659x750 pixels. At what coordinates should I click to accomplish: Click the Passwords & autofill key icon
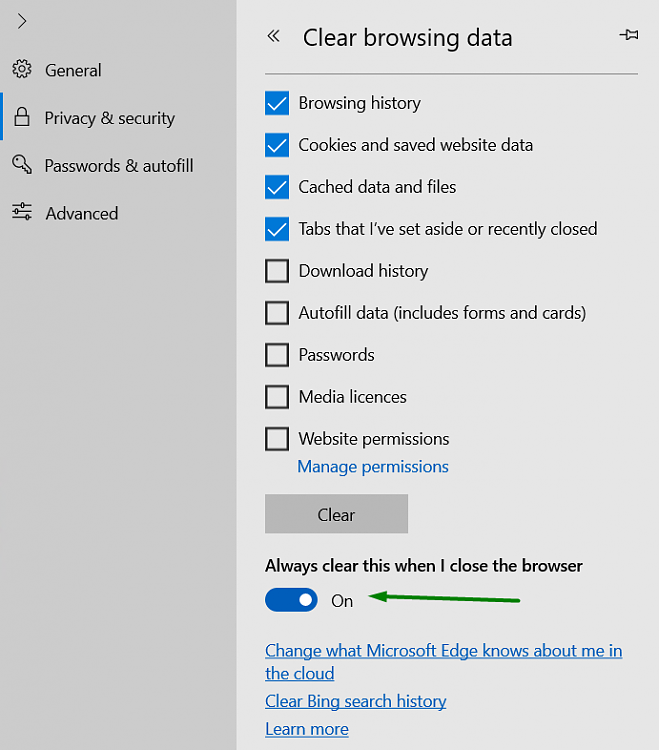coord(22,165)
